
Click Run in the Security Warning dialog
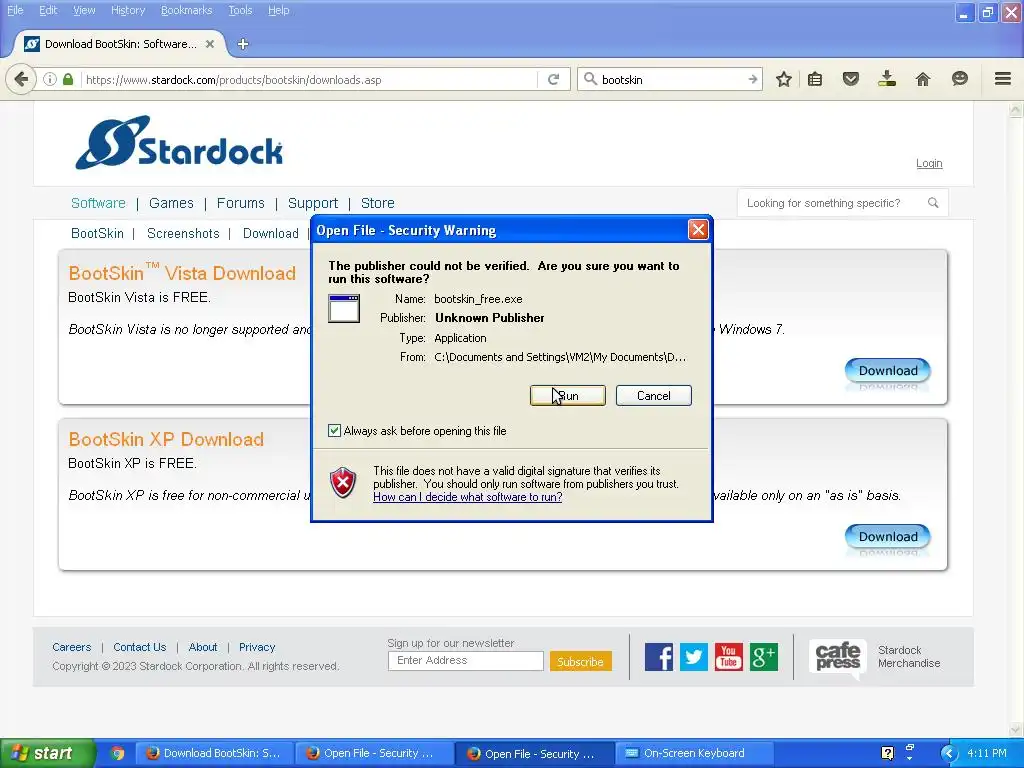[x=568, y=396]
